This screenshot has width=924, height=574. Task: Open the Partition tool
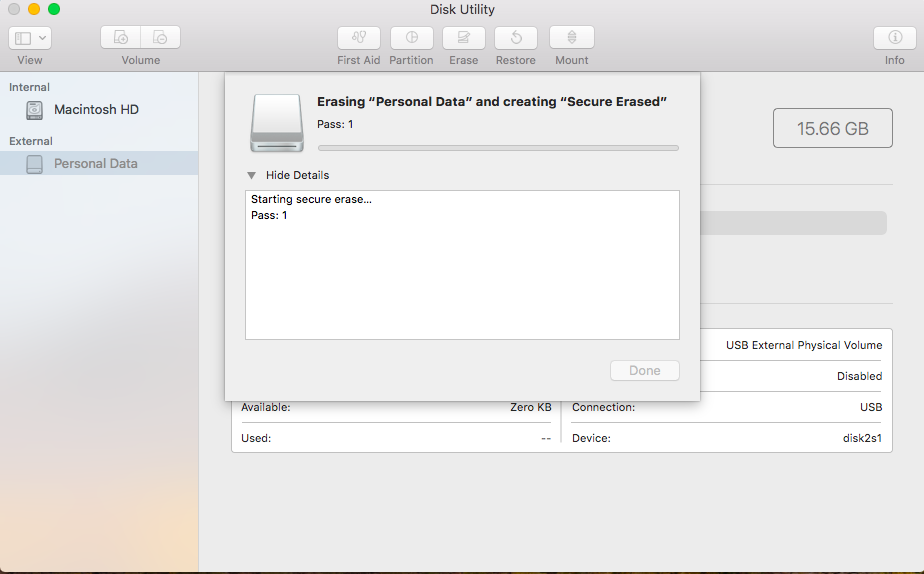pyautogui.click(x=411, y=38)
